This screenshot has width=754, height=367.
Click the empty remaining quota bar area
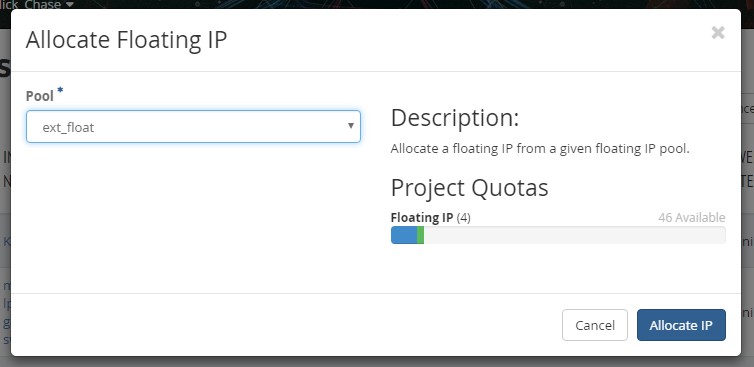click(575, 235)
